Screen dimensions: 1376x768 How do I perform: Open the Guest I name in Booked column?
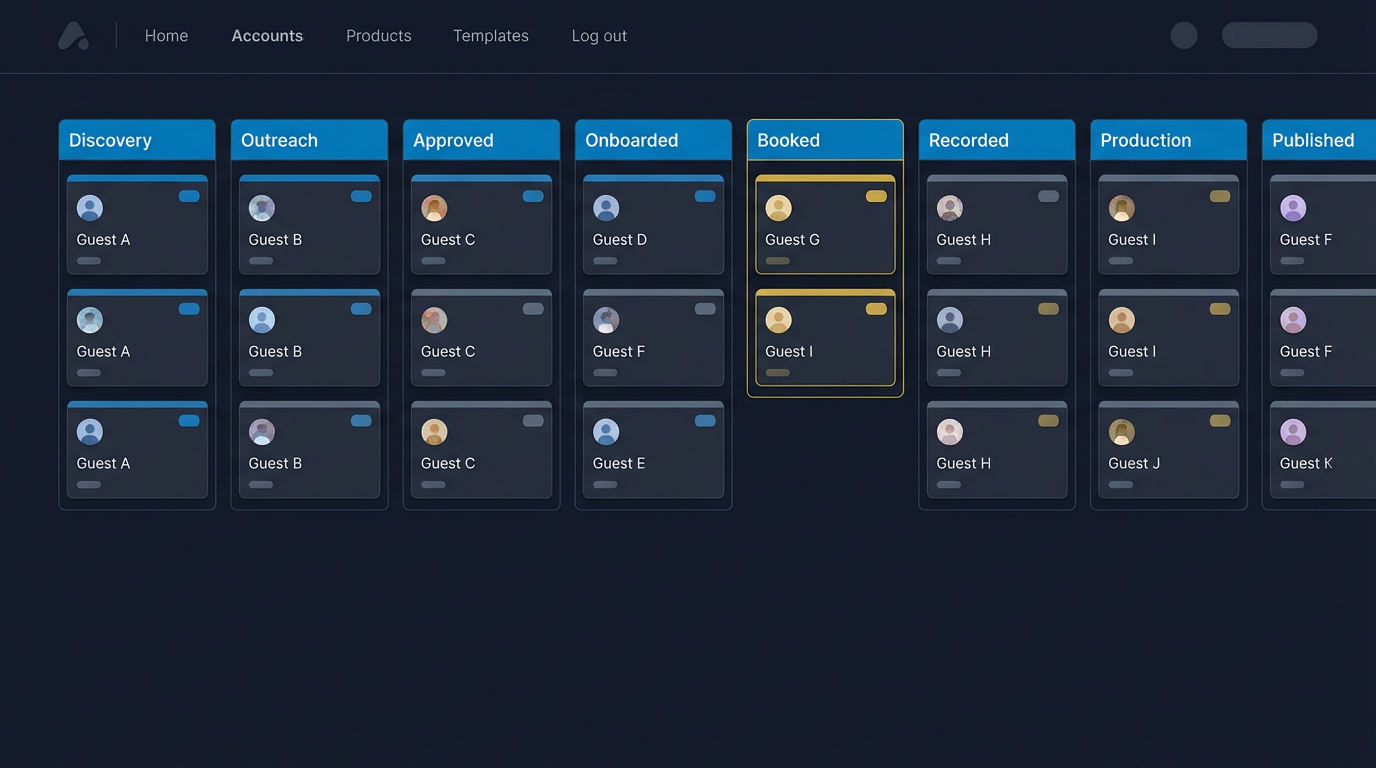(x=789, y=352)
